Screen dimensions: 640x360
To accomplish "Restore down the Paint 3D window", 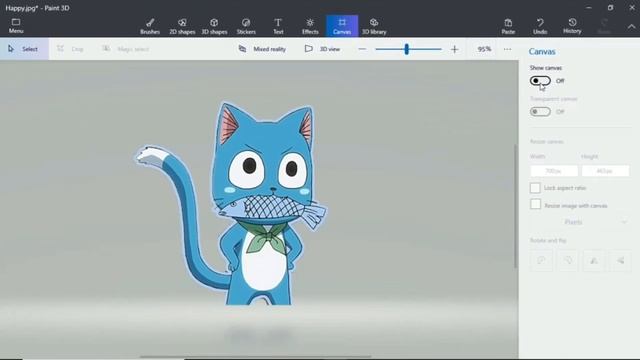I will [610, 7].
